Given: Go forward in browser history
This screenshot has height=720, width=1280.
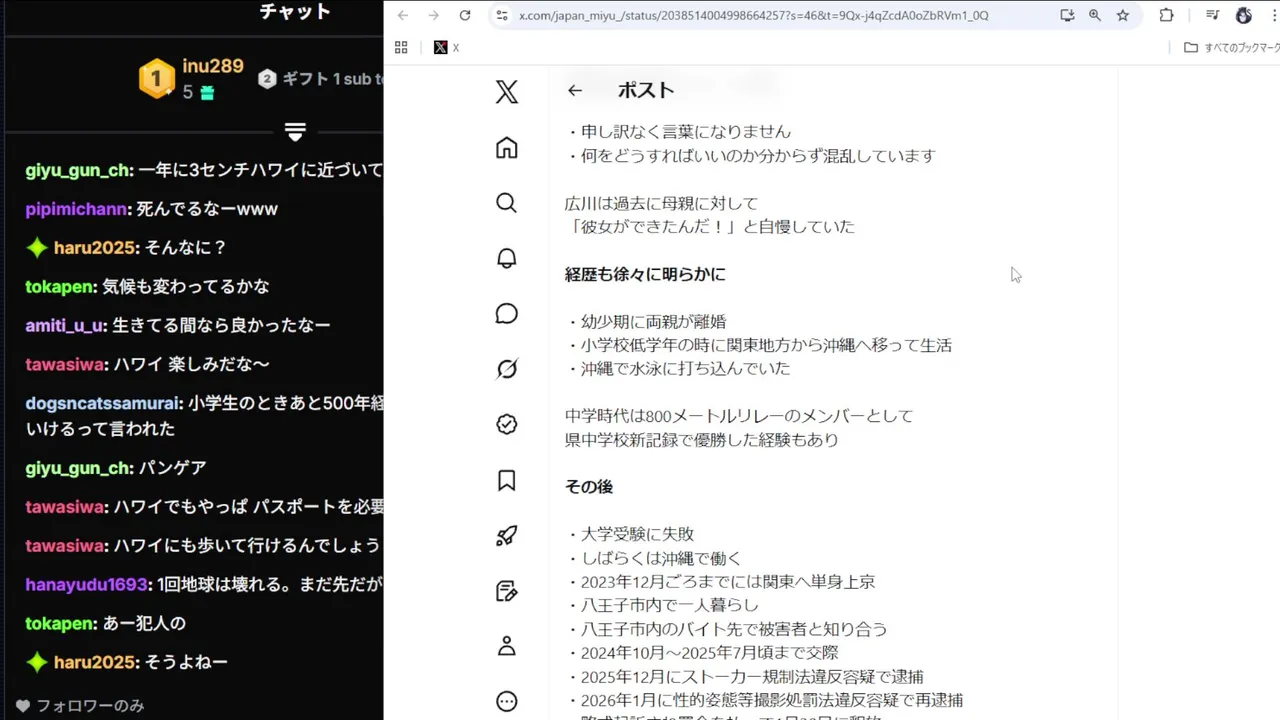Looking at the screenshot, I should (433, 15).
